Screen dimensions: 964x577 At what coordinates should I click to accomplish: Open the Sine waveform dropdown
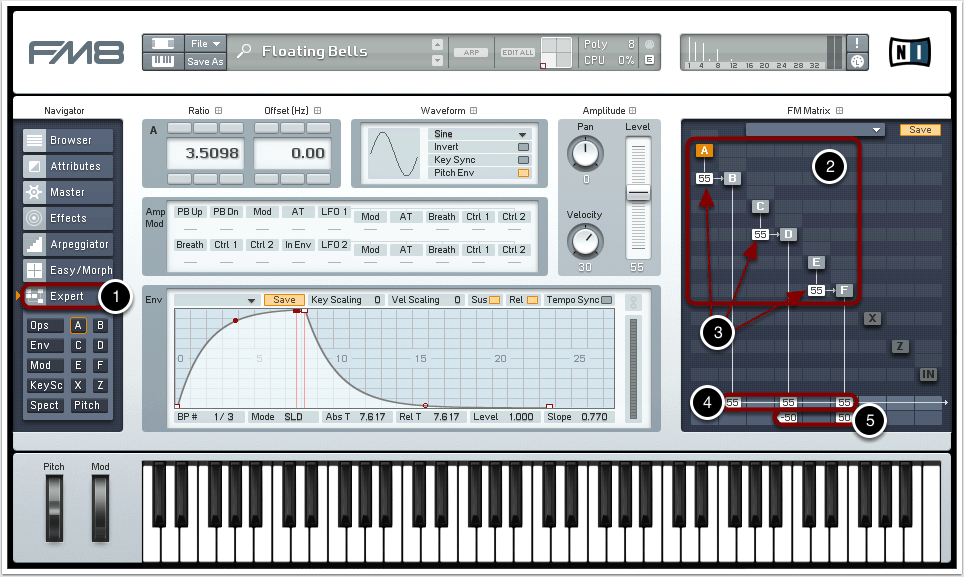[479, 134]
